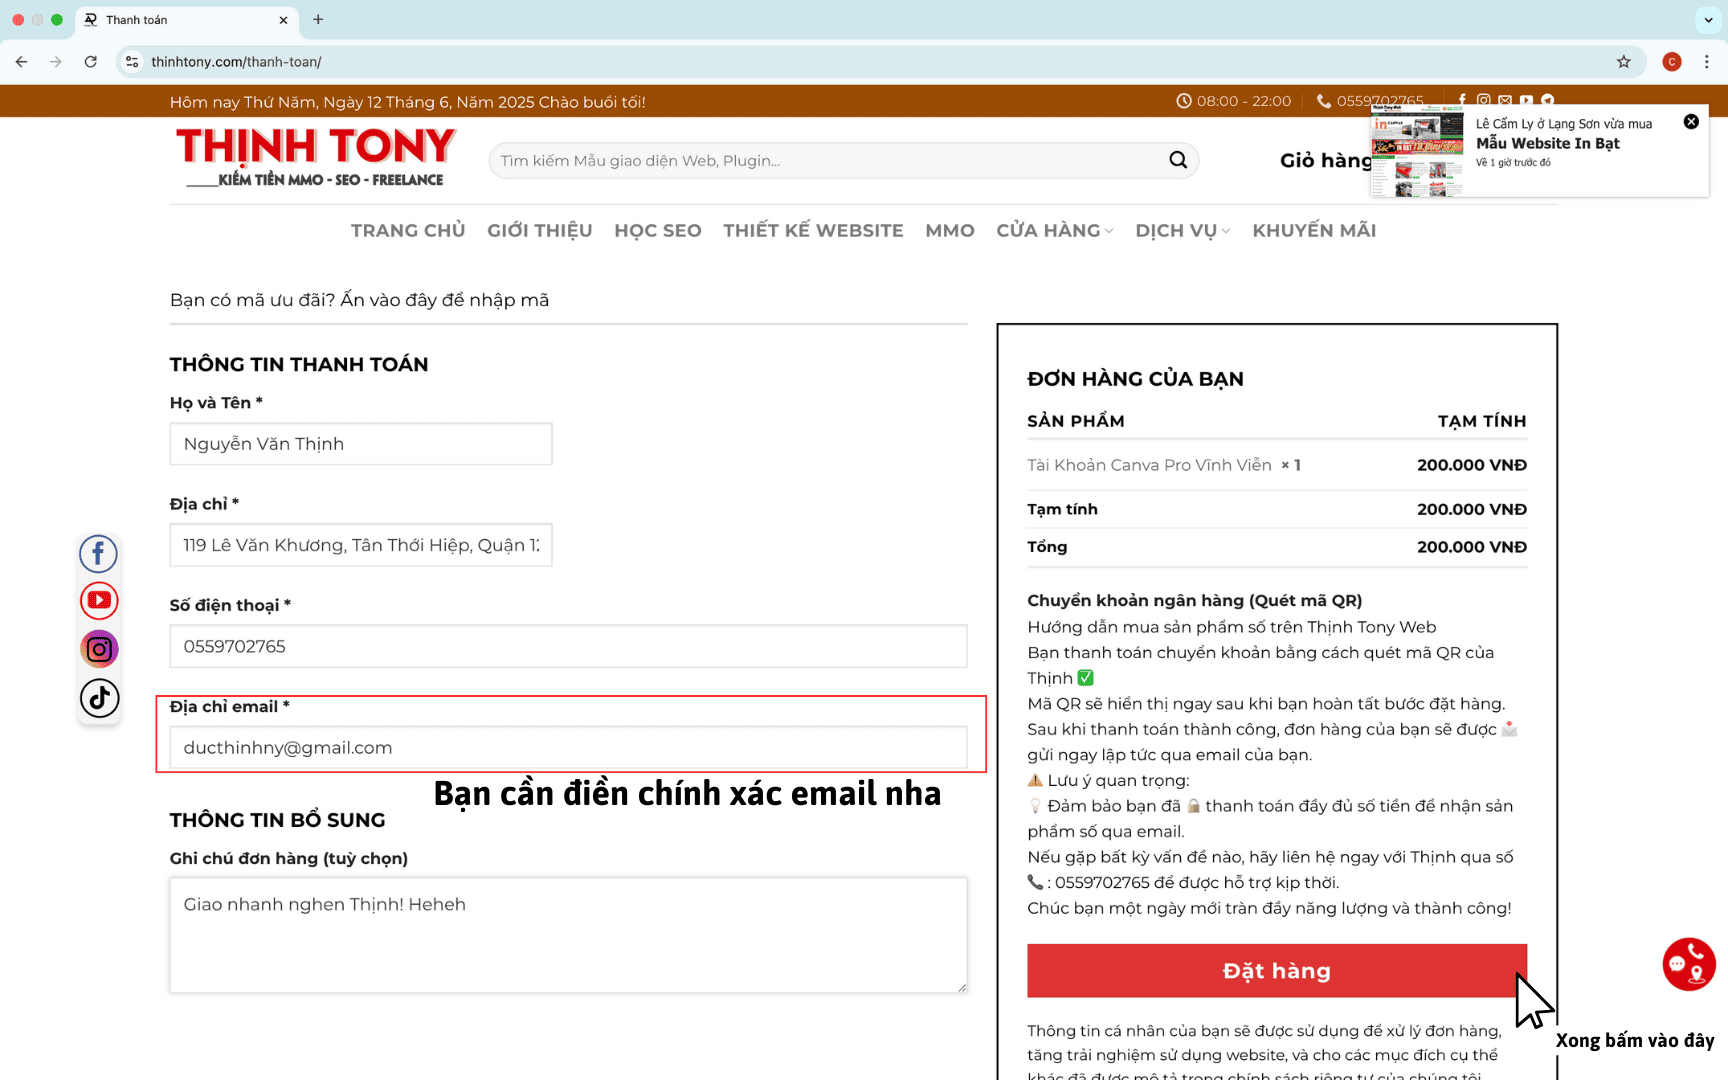The image size is (1728, 1080).
Task: Open the floating Facebook sidebar icon
Action: coord(99,553)
